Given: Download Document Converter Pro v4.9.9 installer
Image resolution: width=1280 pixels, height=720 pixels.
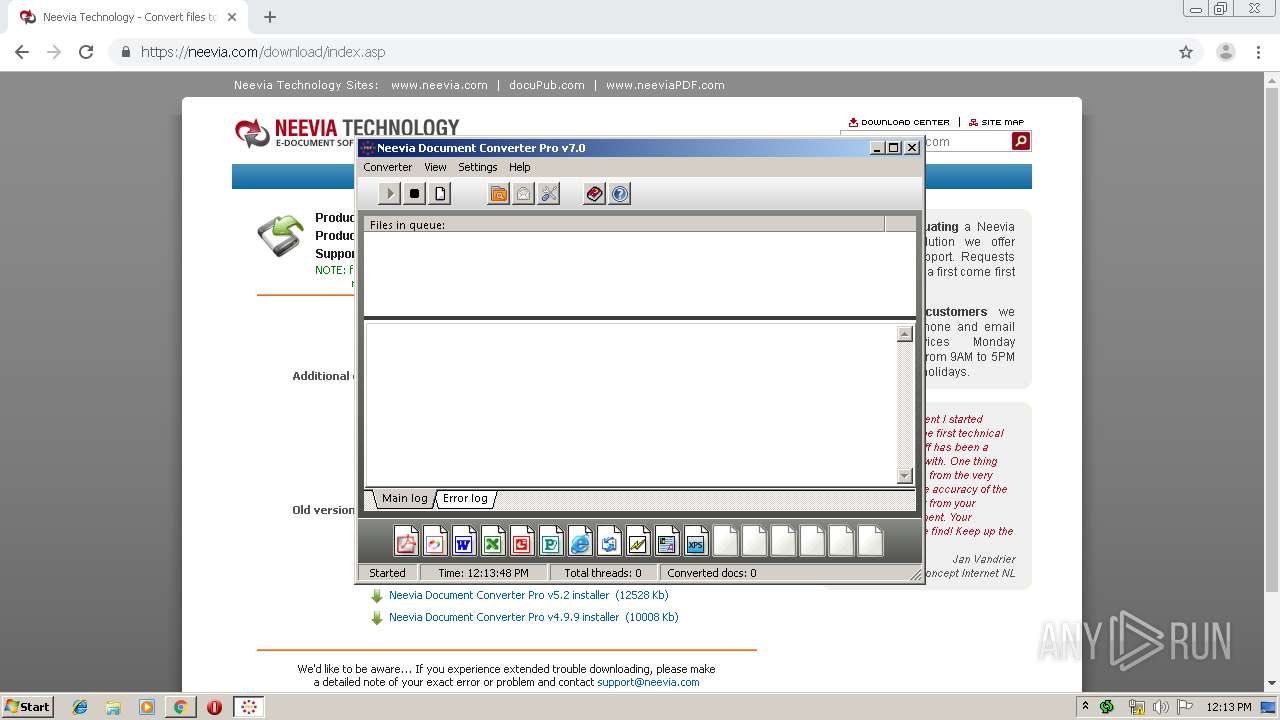Looking at the screenshot, I should click(533, 617).
